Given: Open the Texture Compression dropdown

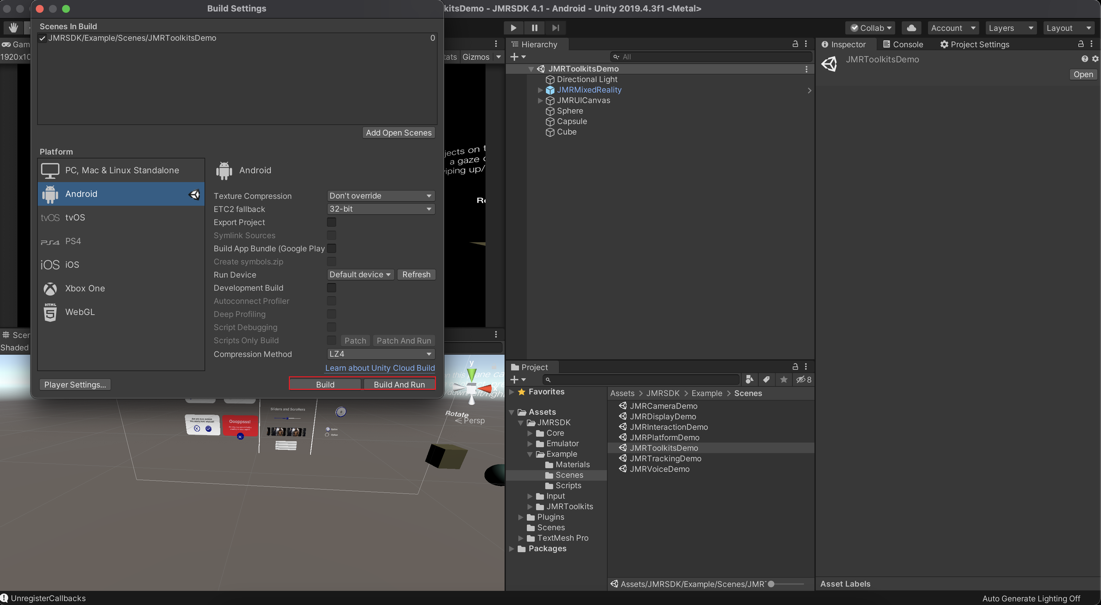Looking at the screenshot, I should [380, 195].
